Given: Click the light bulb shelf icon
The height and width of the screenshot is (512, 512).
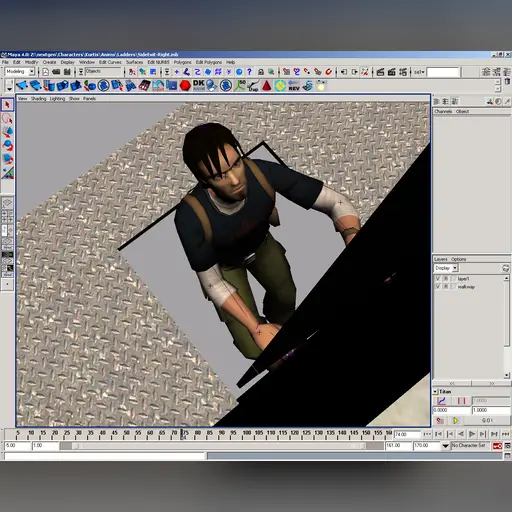Looking at the screenshot, I should point(321,86).
